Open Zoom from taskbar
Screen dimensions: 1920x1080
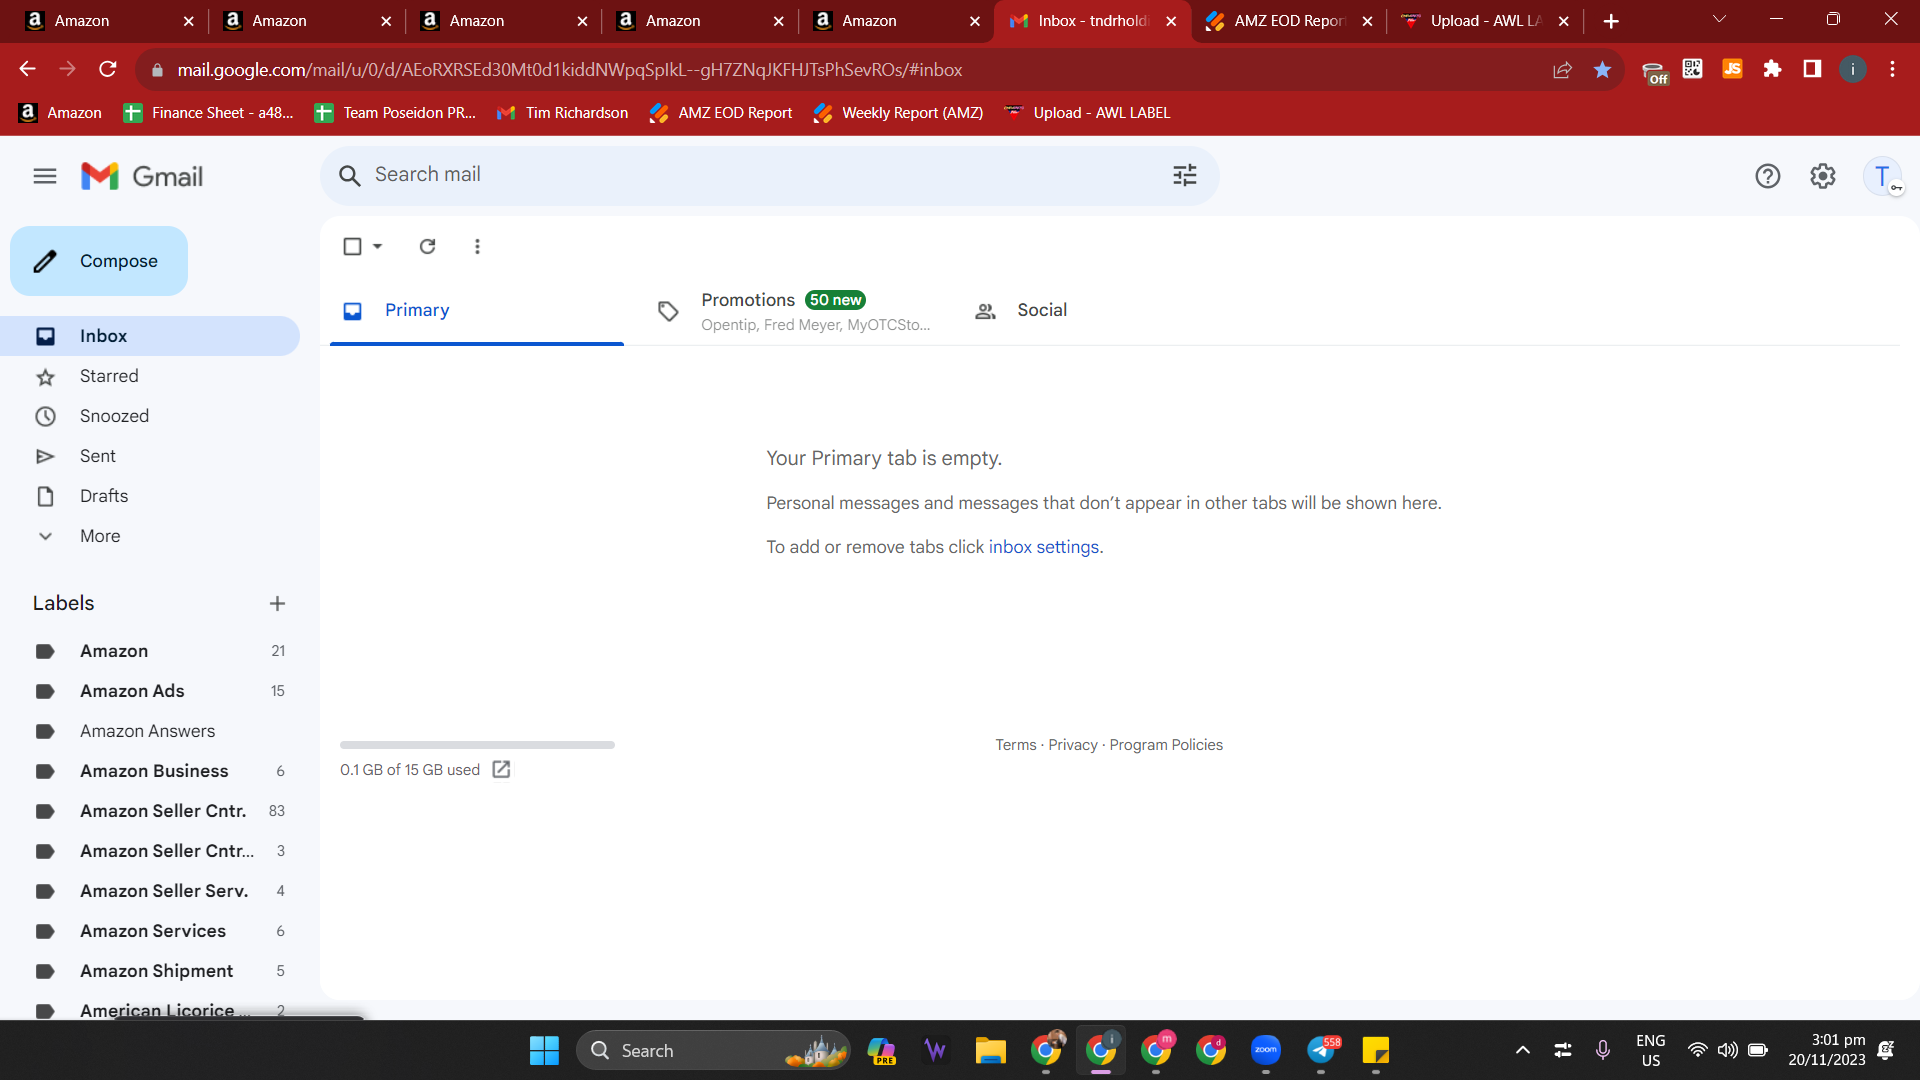(x=1266, y=1051)
